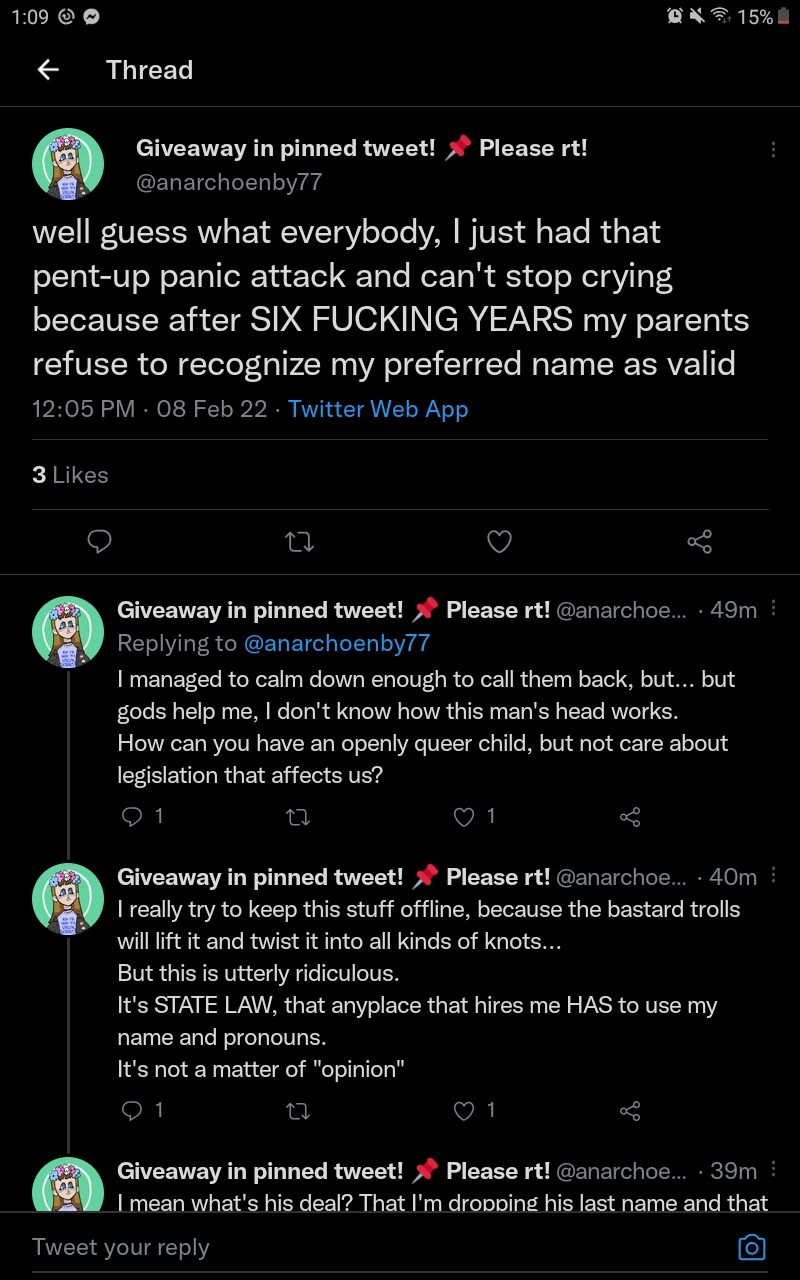The image size is (800, 1280).
Task: Share the STATE LAW reply tweet
Action: [x=630, y=1110]
